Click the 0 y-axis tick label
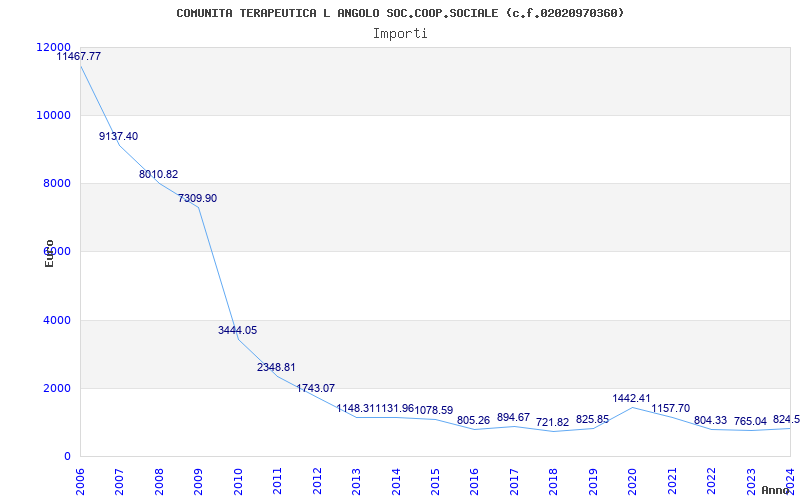Image resolution: width=800 pixels, height=500 pixels. [x=67, y=456]
